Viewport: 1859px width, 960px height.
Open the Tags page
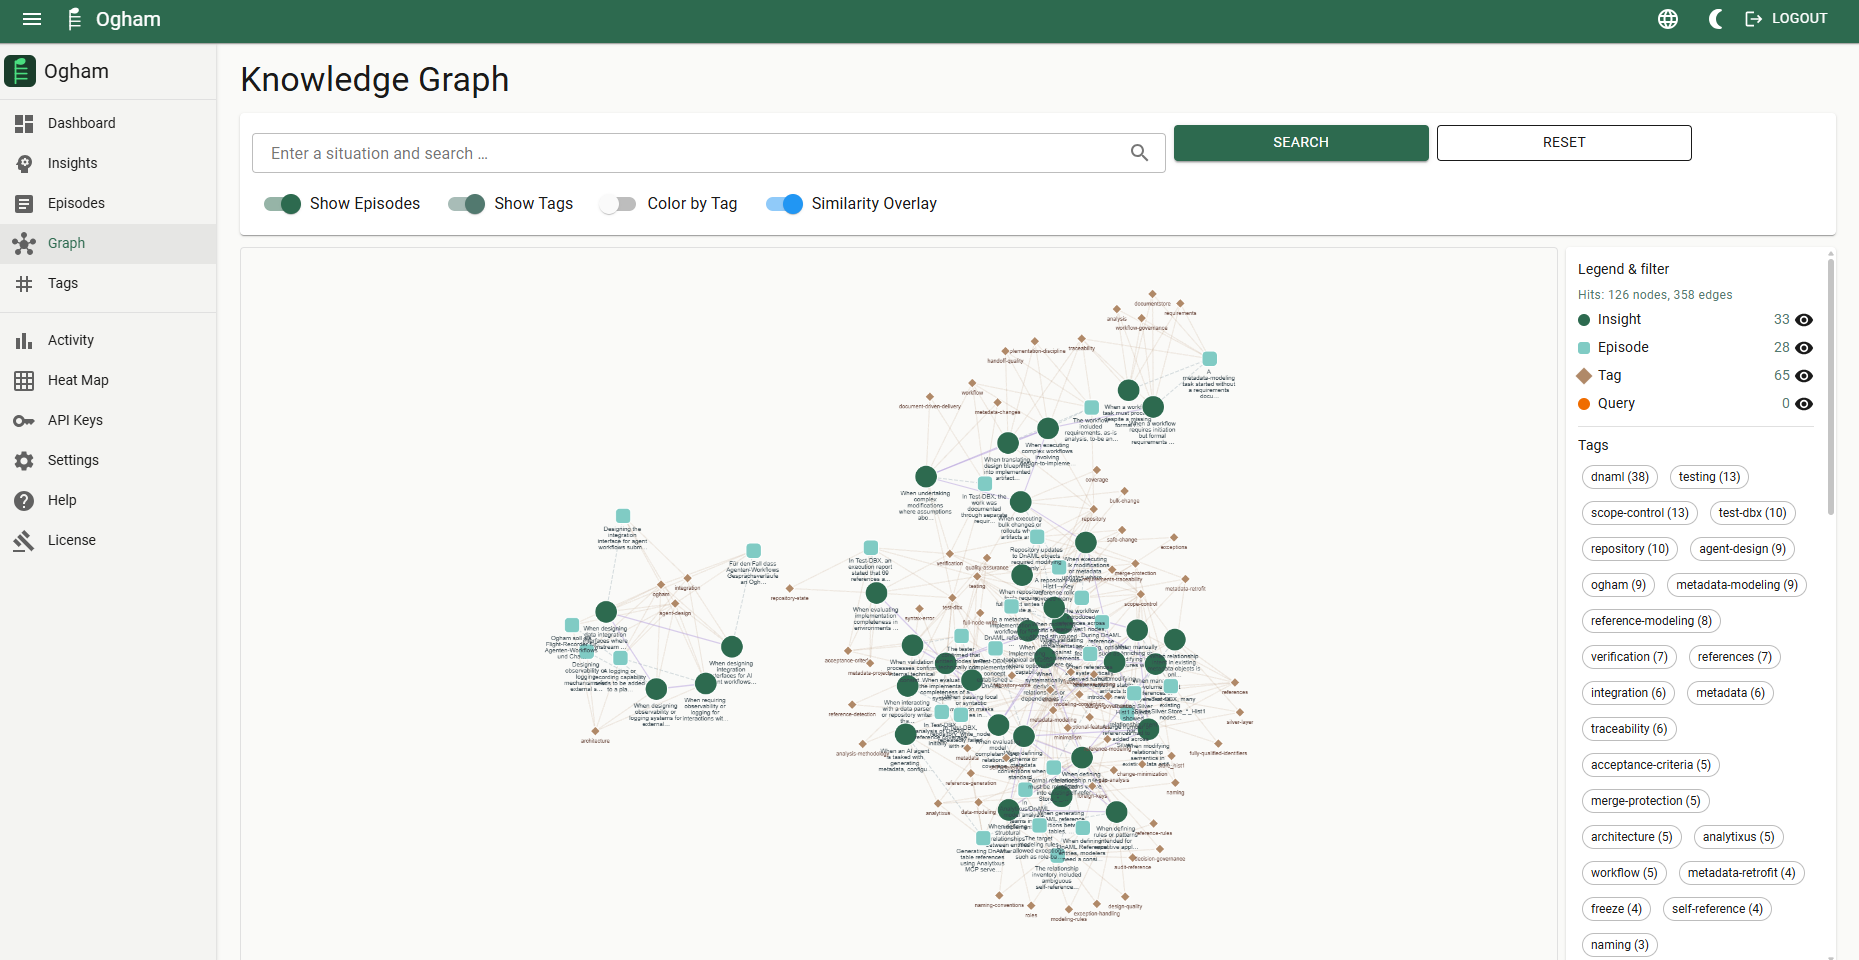click(x=108, y=283)
